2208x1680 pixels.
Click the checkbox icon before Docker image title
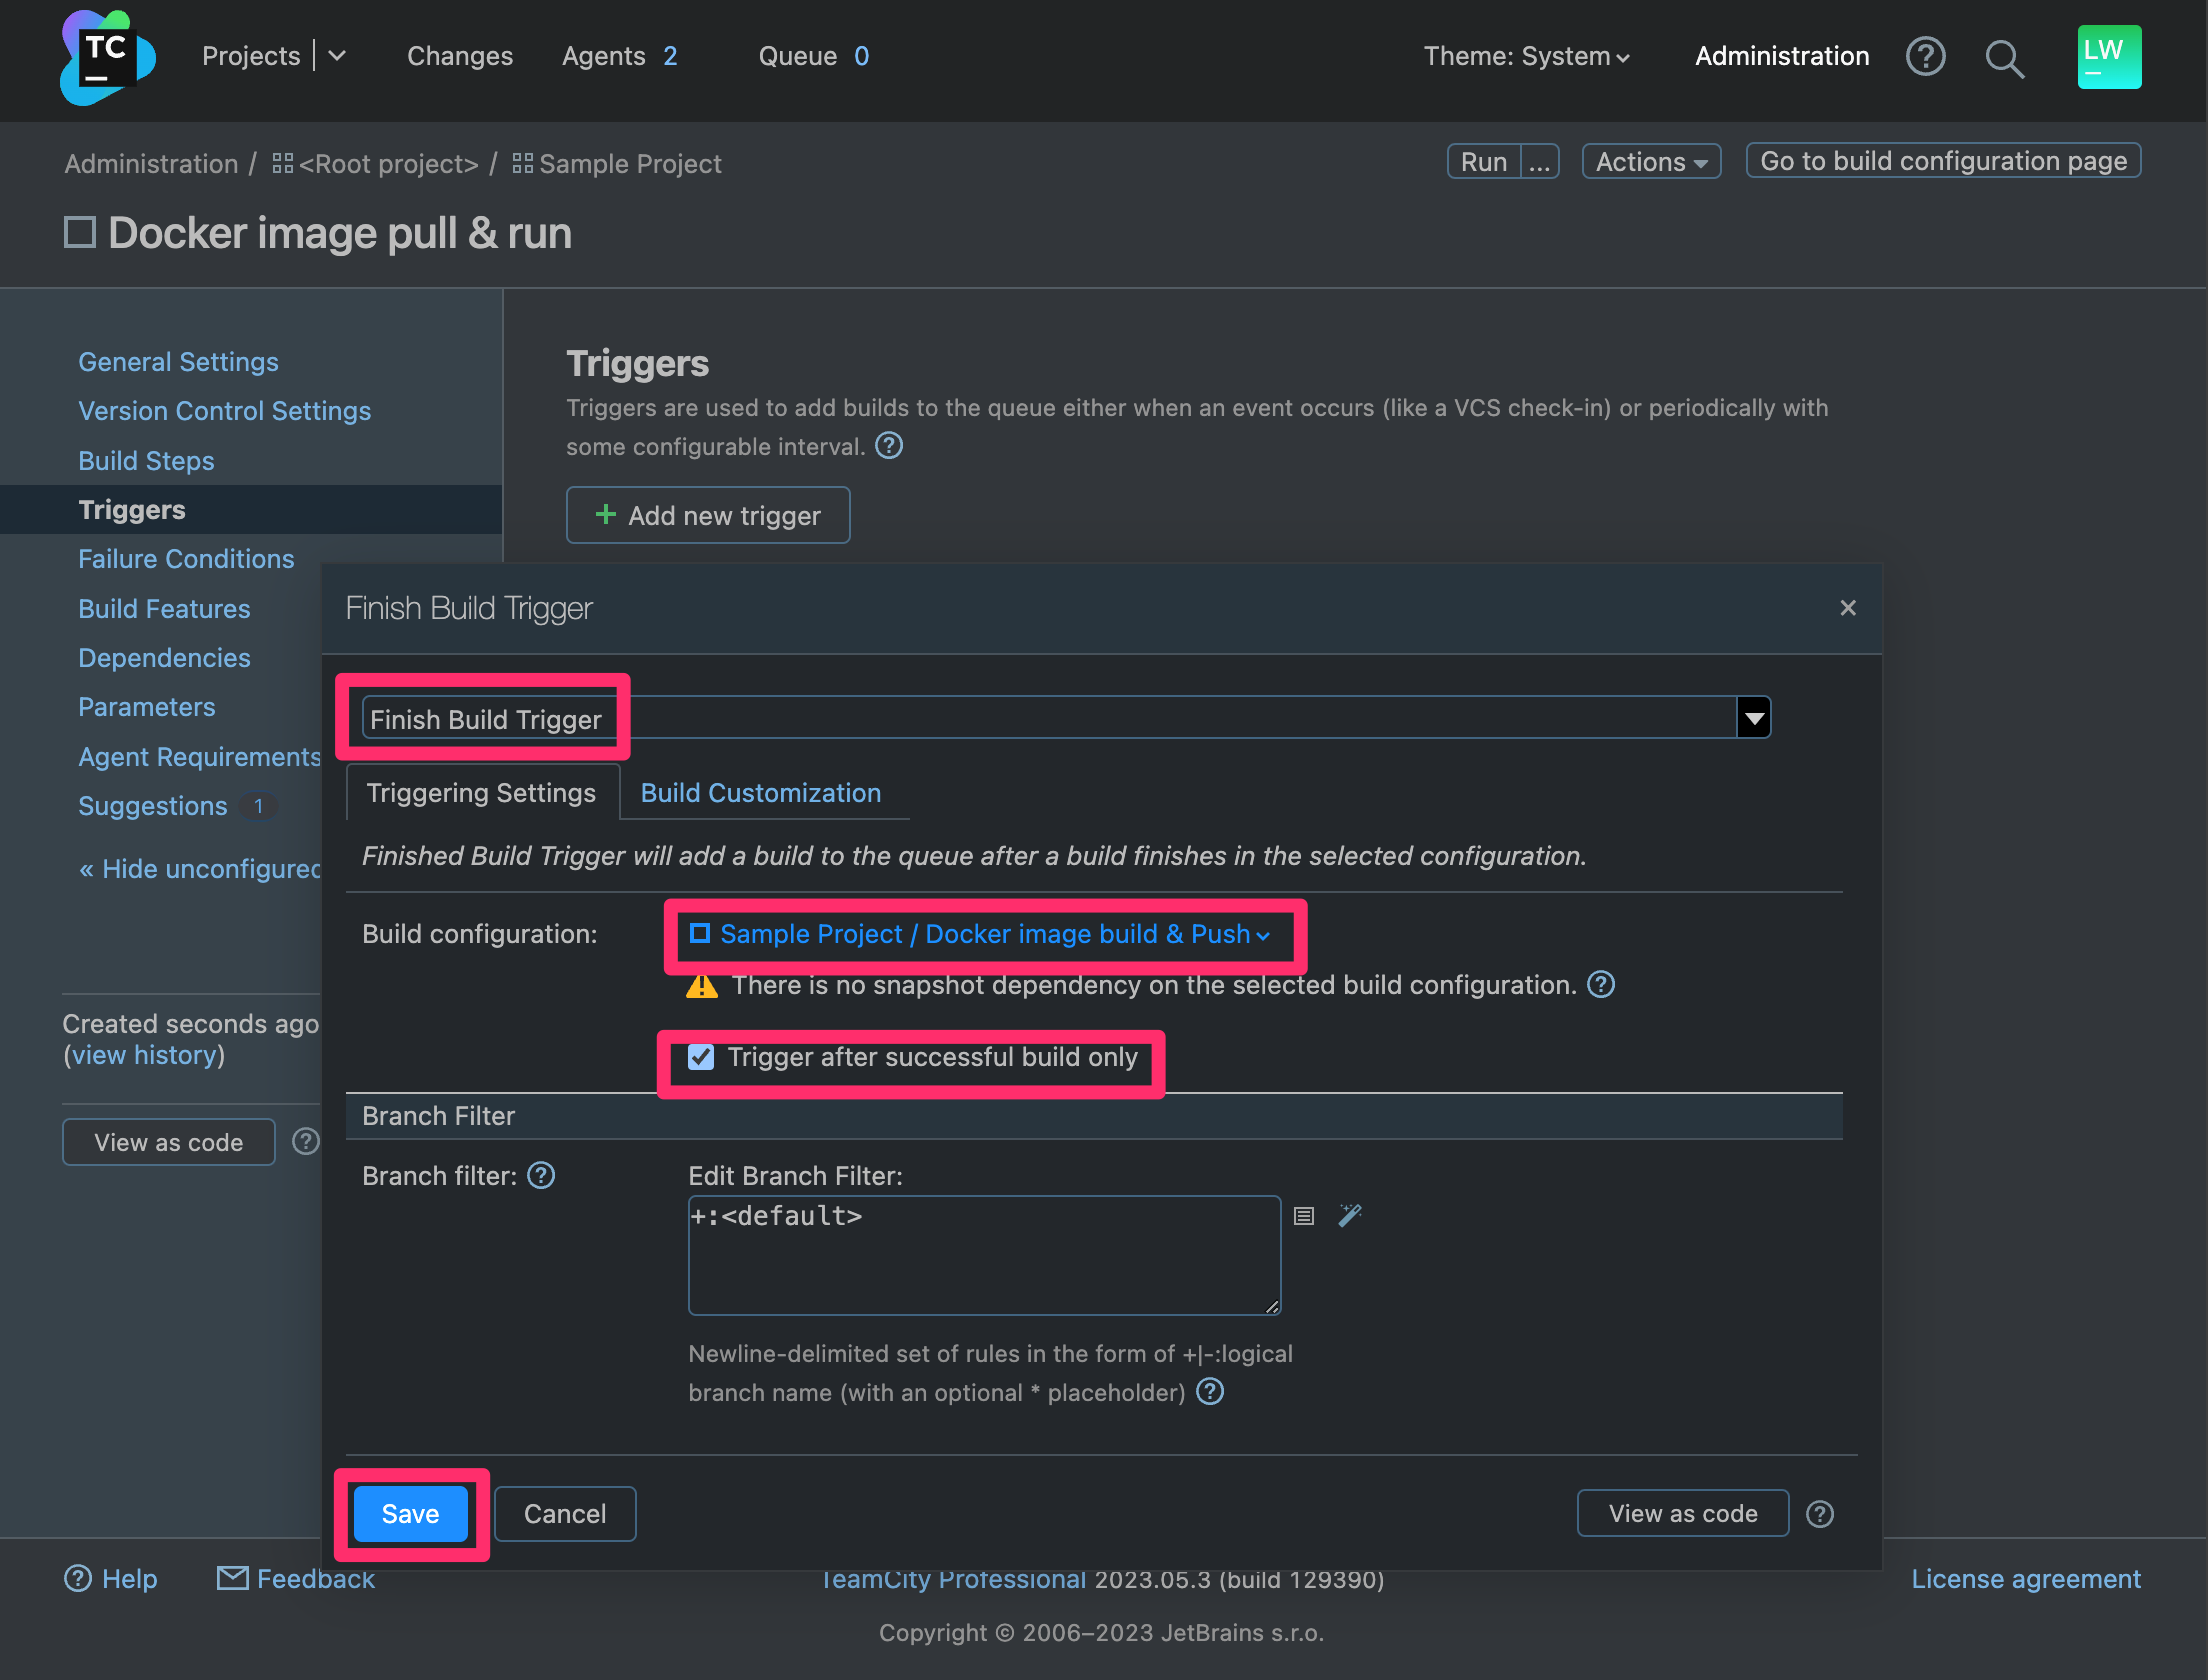79,233
